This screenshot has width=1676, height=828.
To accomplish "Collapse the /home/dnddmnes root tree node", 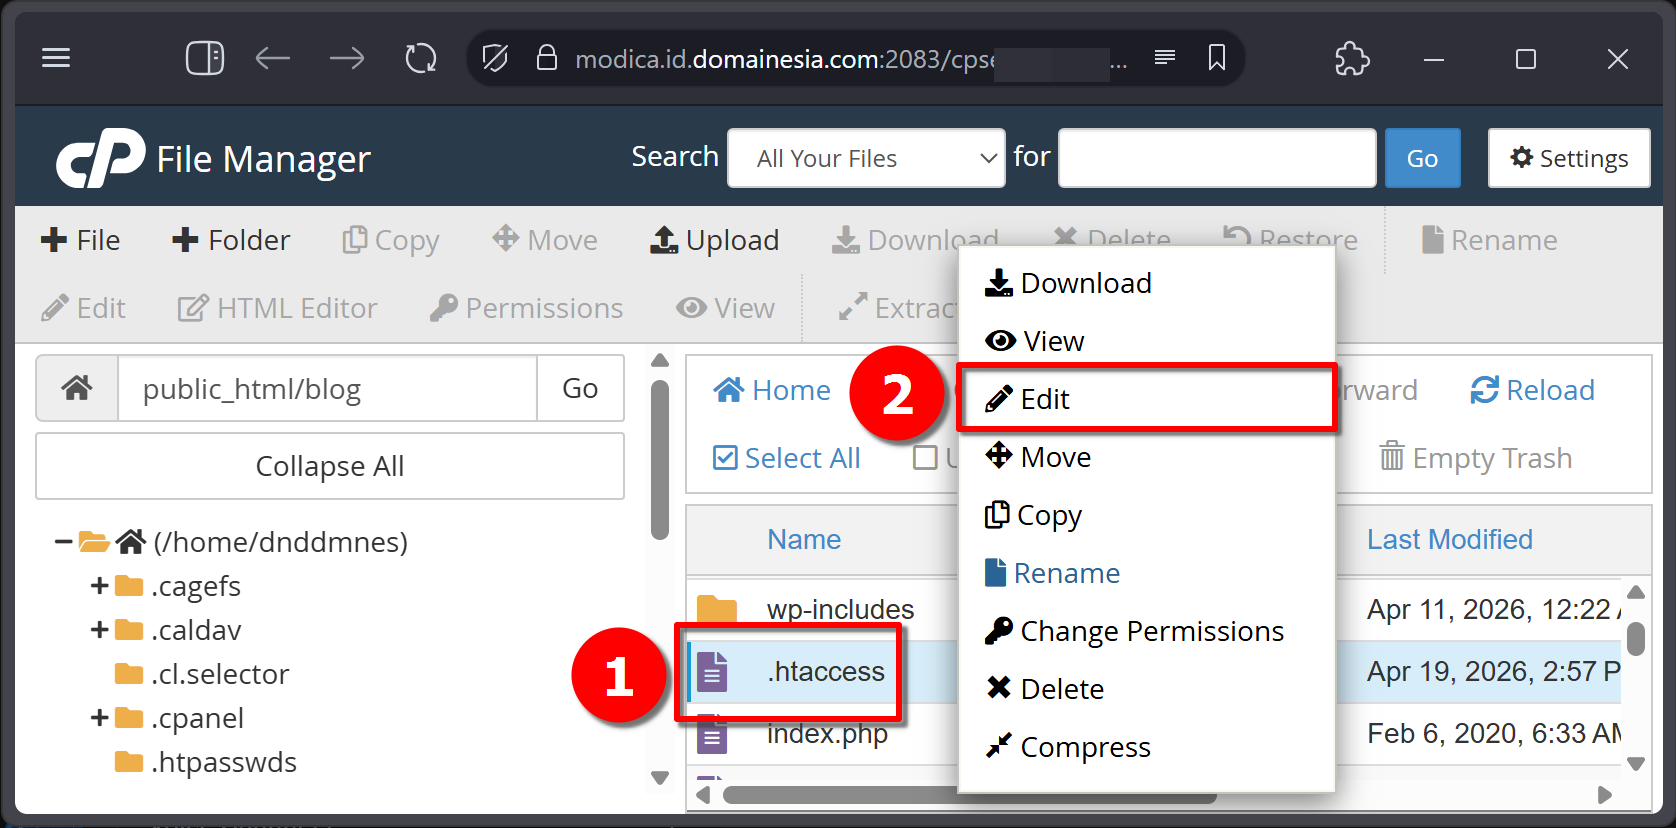I will [x=63, y=542].
